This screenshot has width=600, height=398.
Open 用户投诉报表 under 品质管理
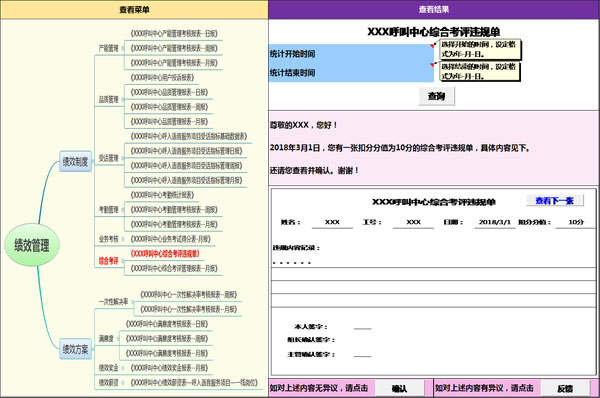pyautogui.click(x=162, y=77)
